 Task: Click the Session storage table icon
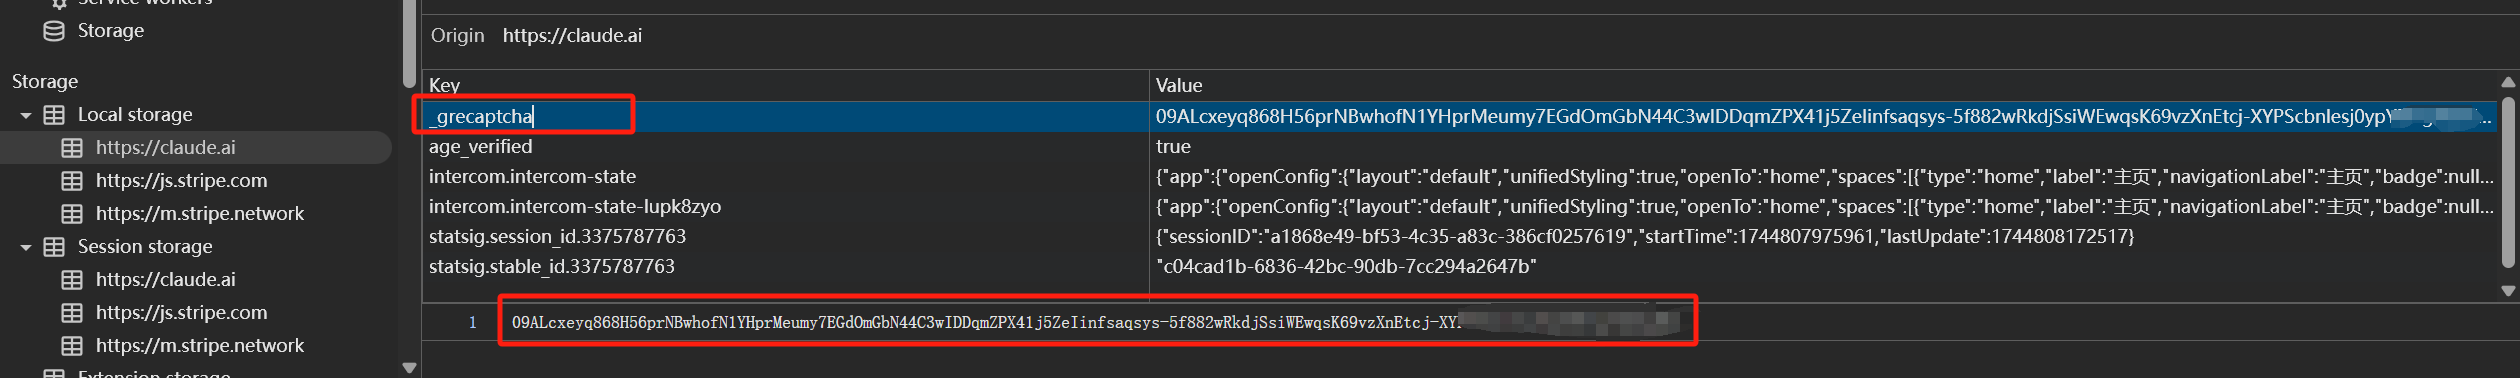54,247
